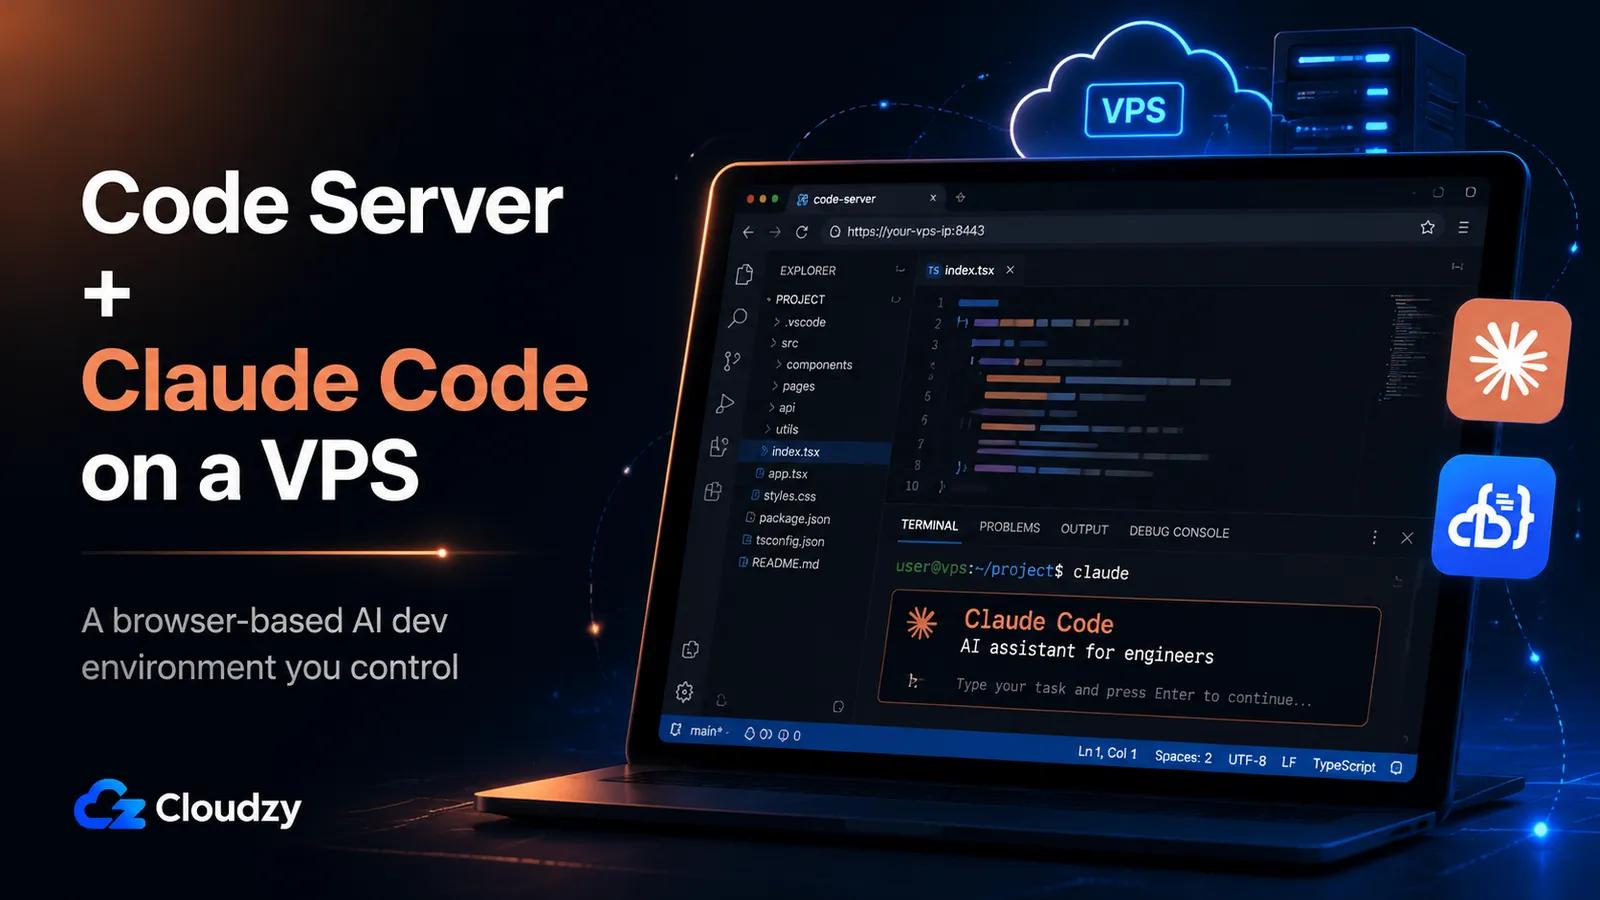The width and height of the screenshot is (1600, 900).
Task: Click the browser back arrow
Action: (x=748, y=232)
